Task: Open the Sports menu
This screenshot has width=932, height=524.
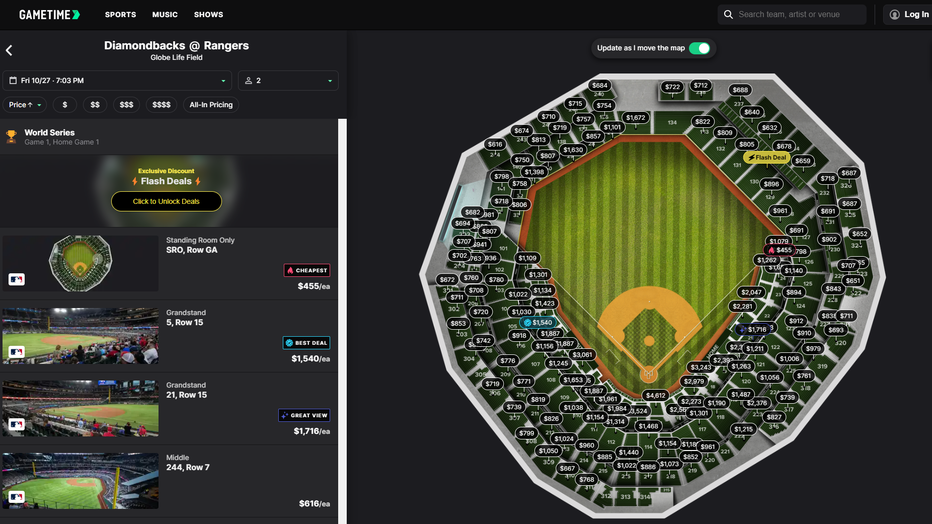Action: 120,14
